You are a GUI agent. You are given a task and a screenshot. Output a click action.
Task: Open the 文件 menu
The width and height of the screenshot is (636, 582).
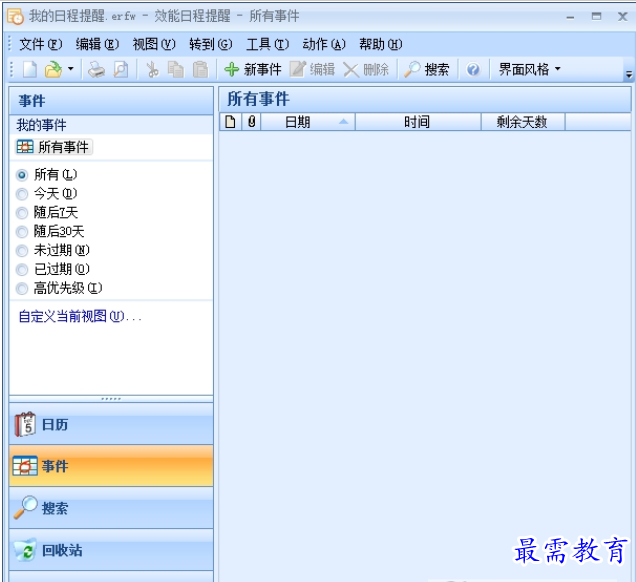(x=40, y=44)
